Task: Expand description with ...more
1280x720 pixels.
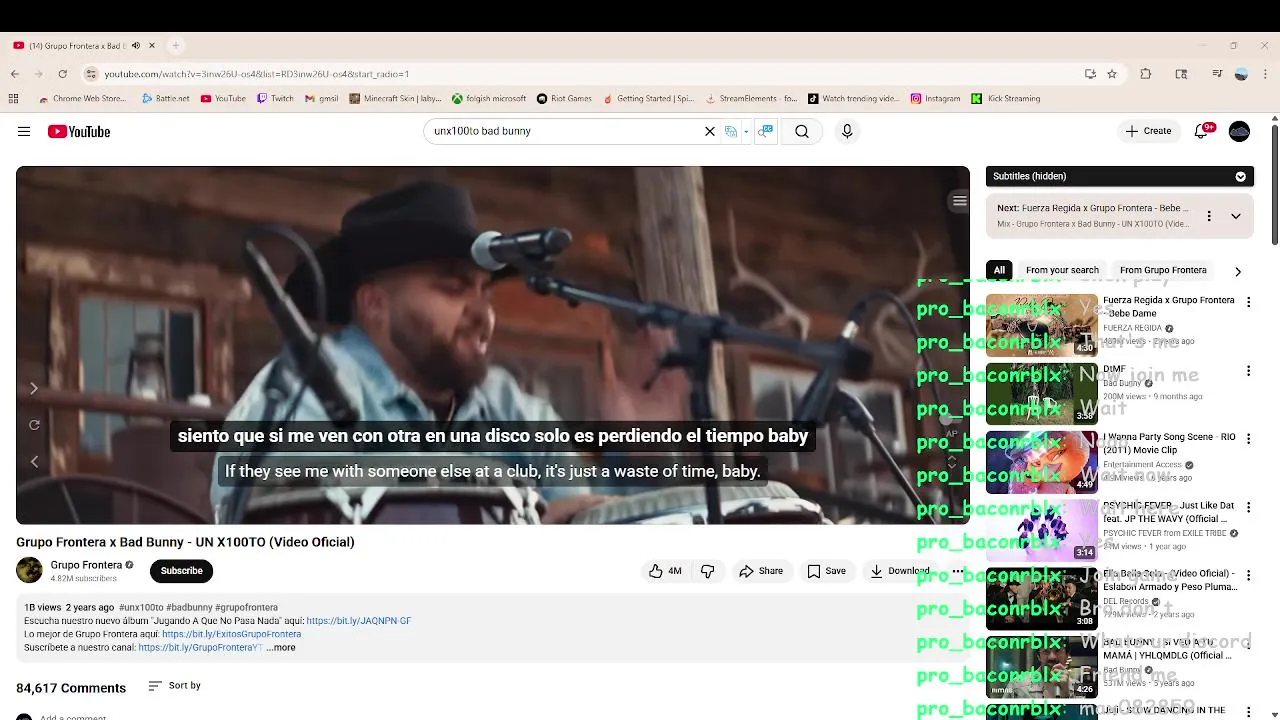Action: click(281, 647)
